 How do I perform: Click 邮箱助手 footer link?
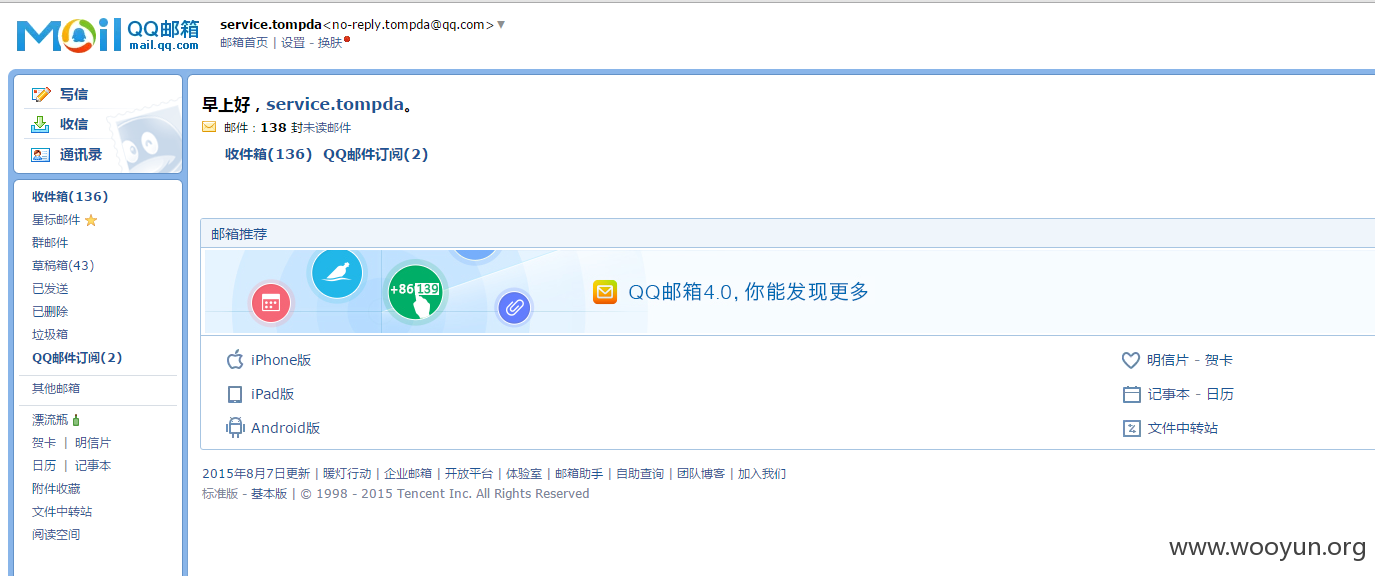[579, 474]
